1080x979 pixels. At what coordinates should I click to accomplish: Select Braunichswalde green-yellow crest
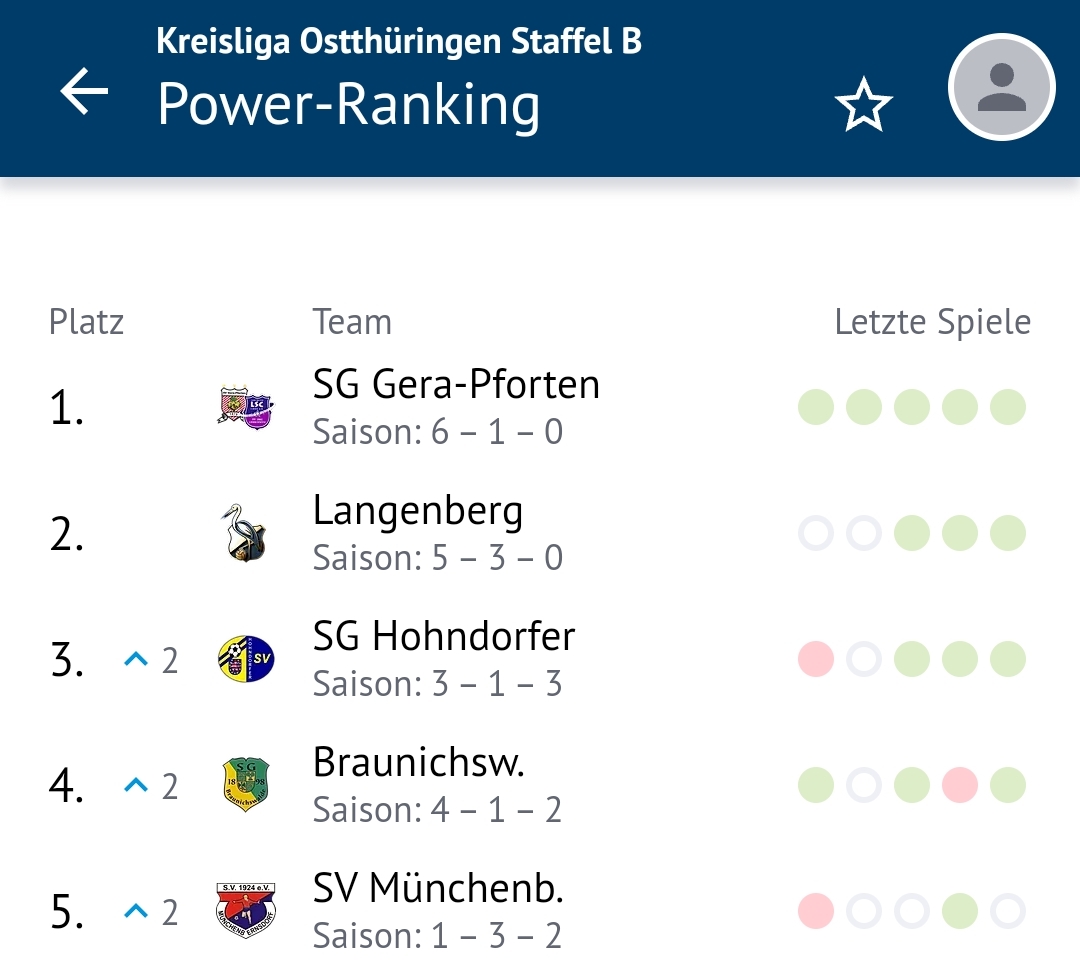point(246,785)
